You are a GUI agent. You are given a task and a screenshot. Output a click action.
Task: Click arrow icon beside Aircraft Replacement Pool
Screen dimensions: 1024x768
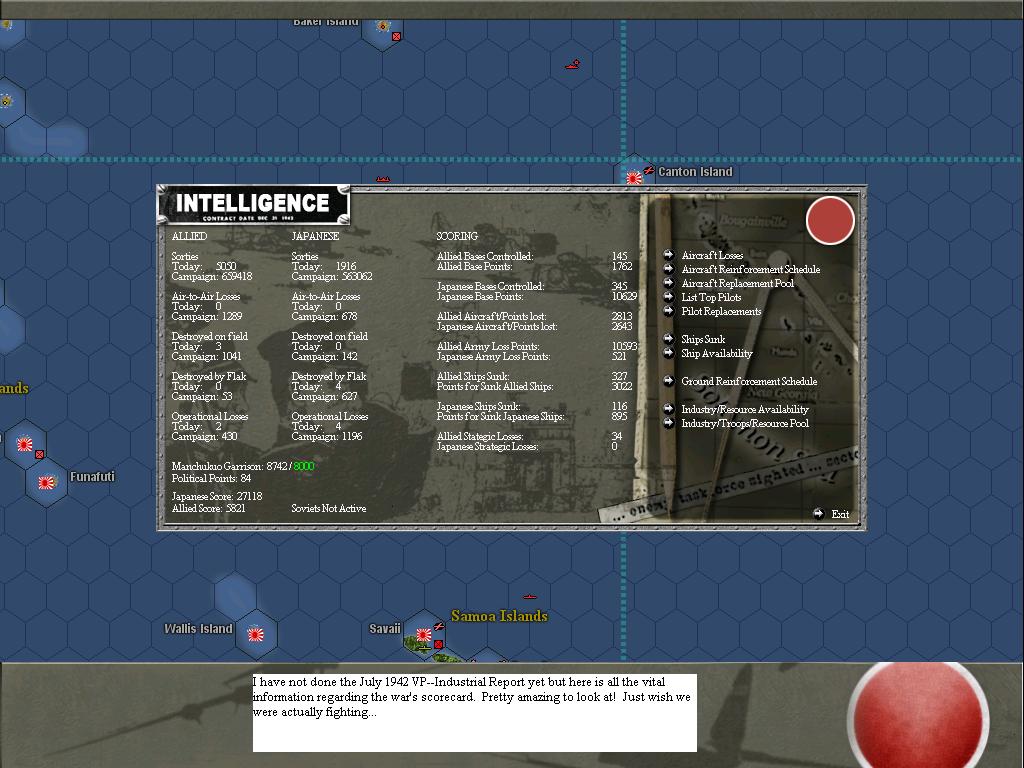(669, 283)
